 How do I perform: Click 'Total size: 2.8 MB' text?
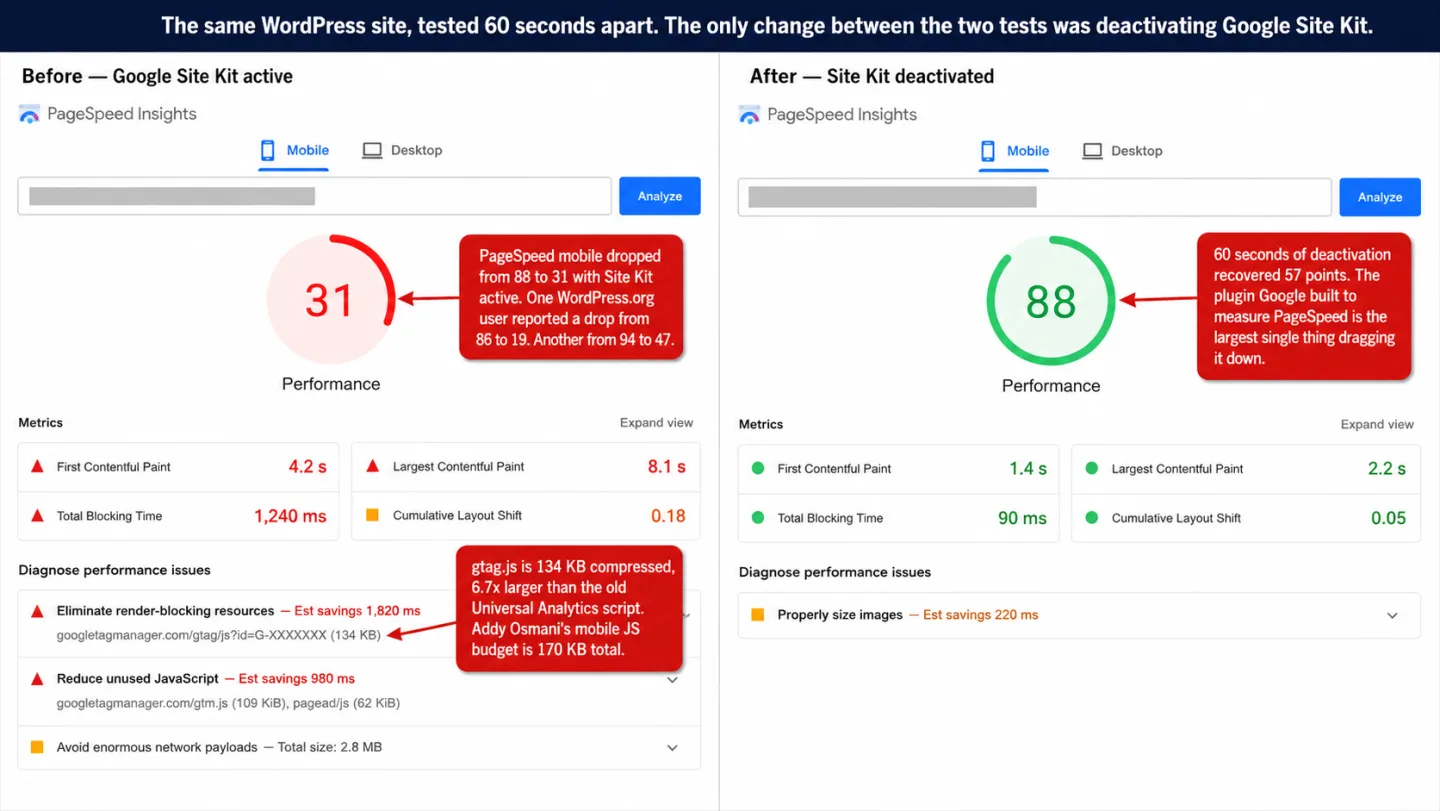pos(329,747)
